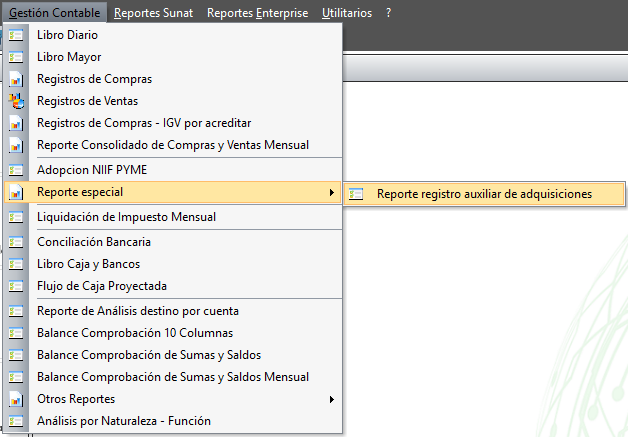Click the Liquidación de Impuesto form icon

coord(16,217)
